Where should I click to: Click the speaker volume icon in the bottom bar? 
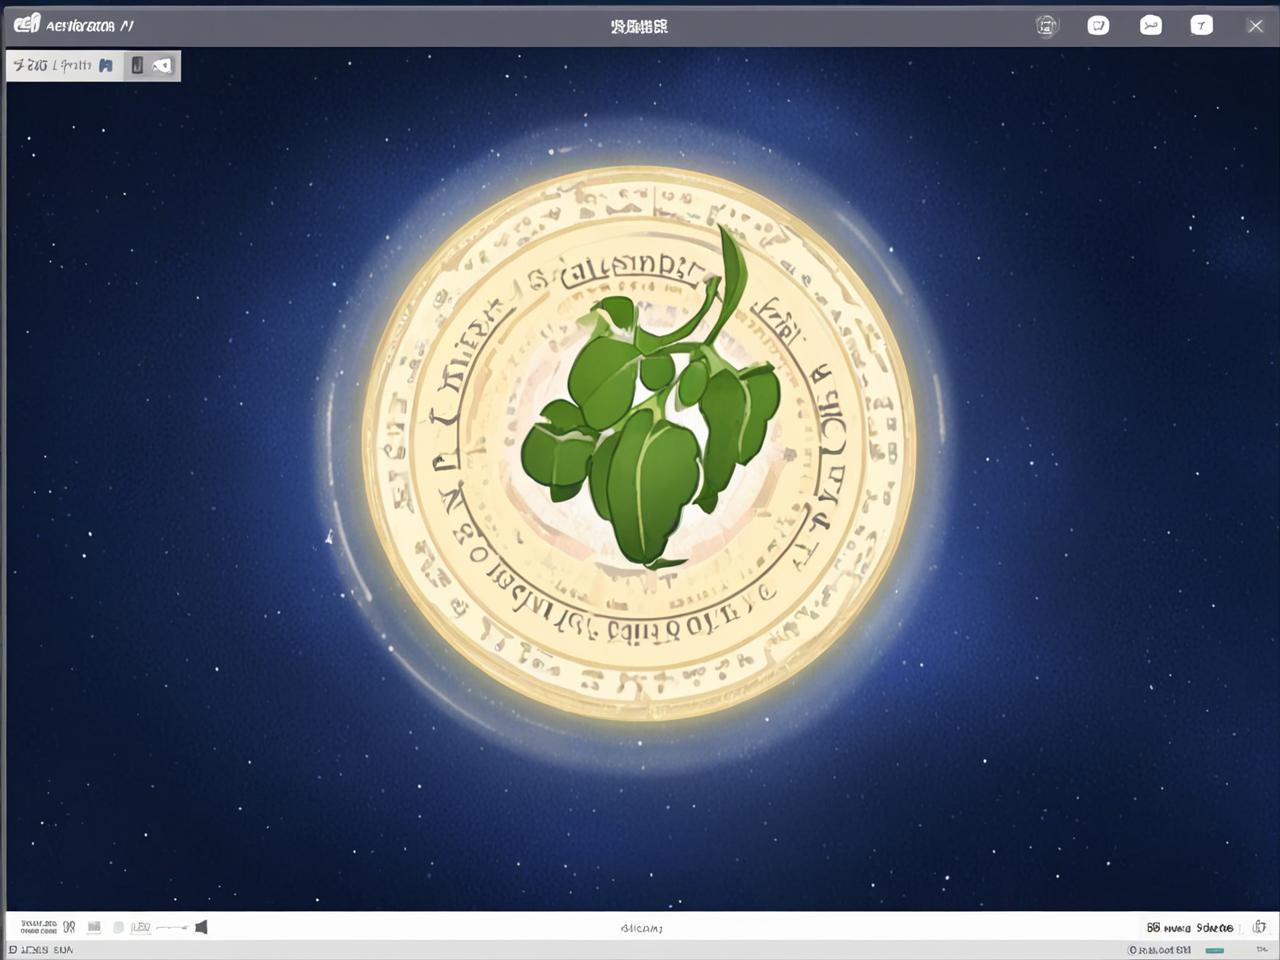tap(201, 927)
